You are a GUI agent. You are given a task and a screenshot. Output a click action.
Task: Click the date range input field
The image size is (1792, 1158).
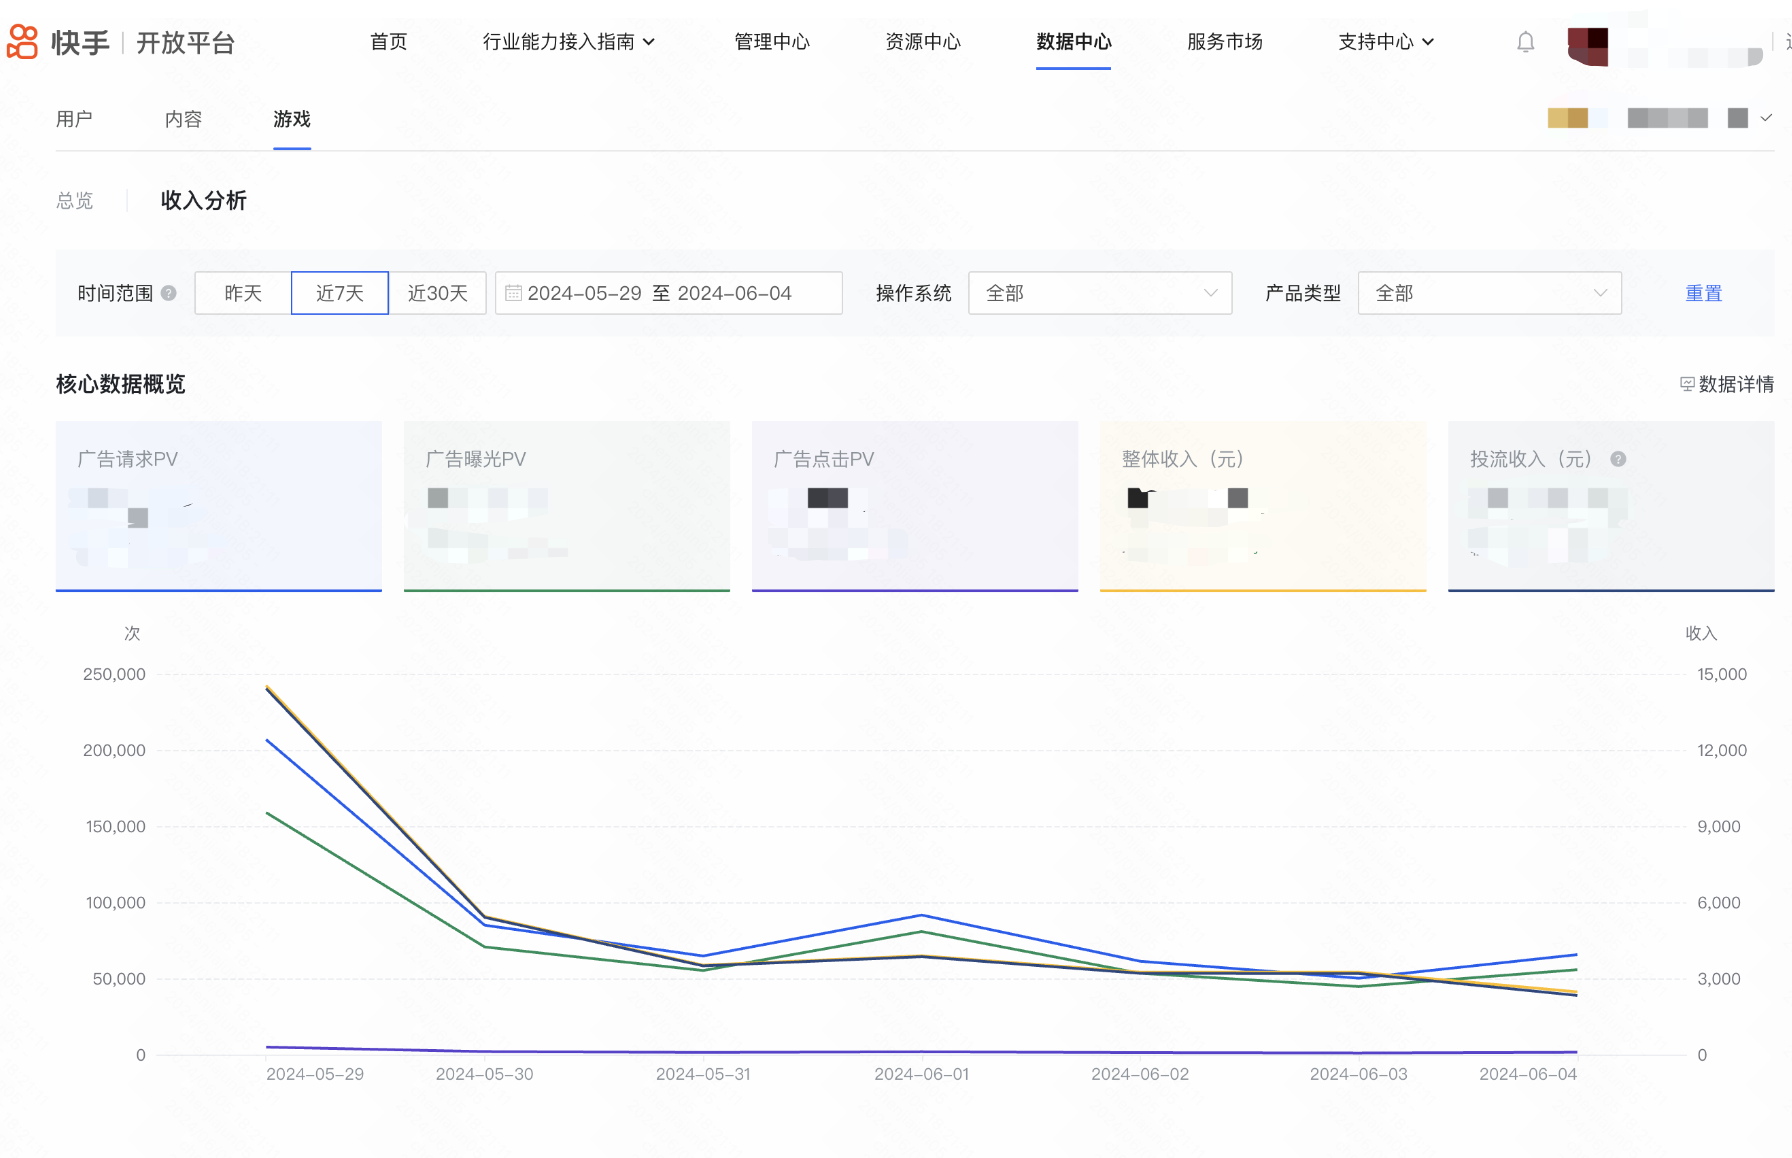click(x=669, y=293)
